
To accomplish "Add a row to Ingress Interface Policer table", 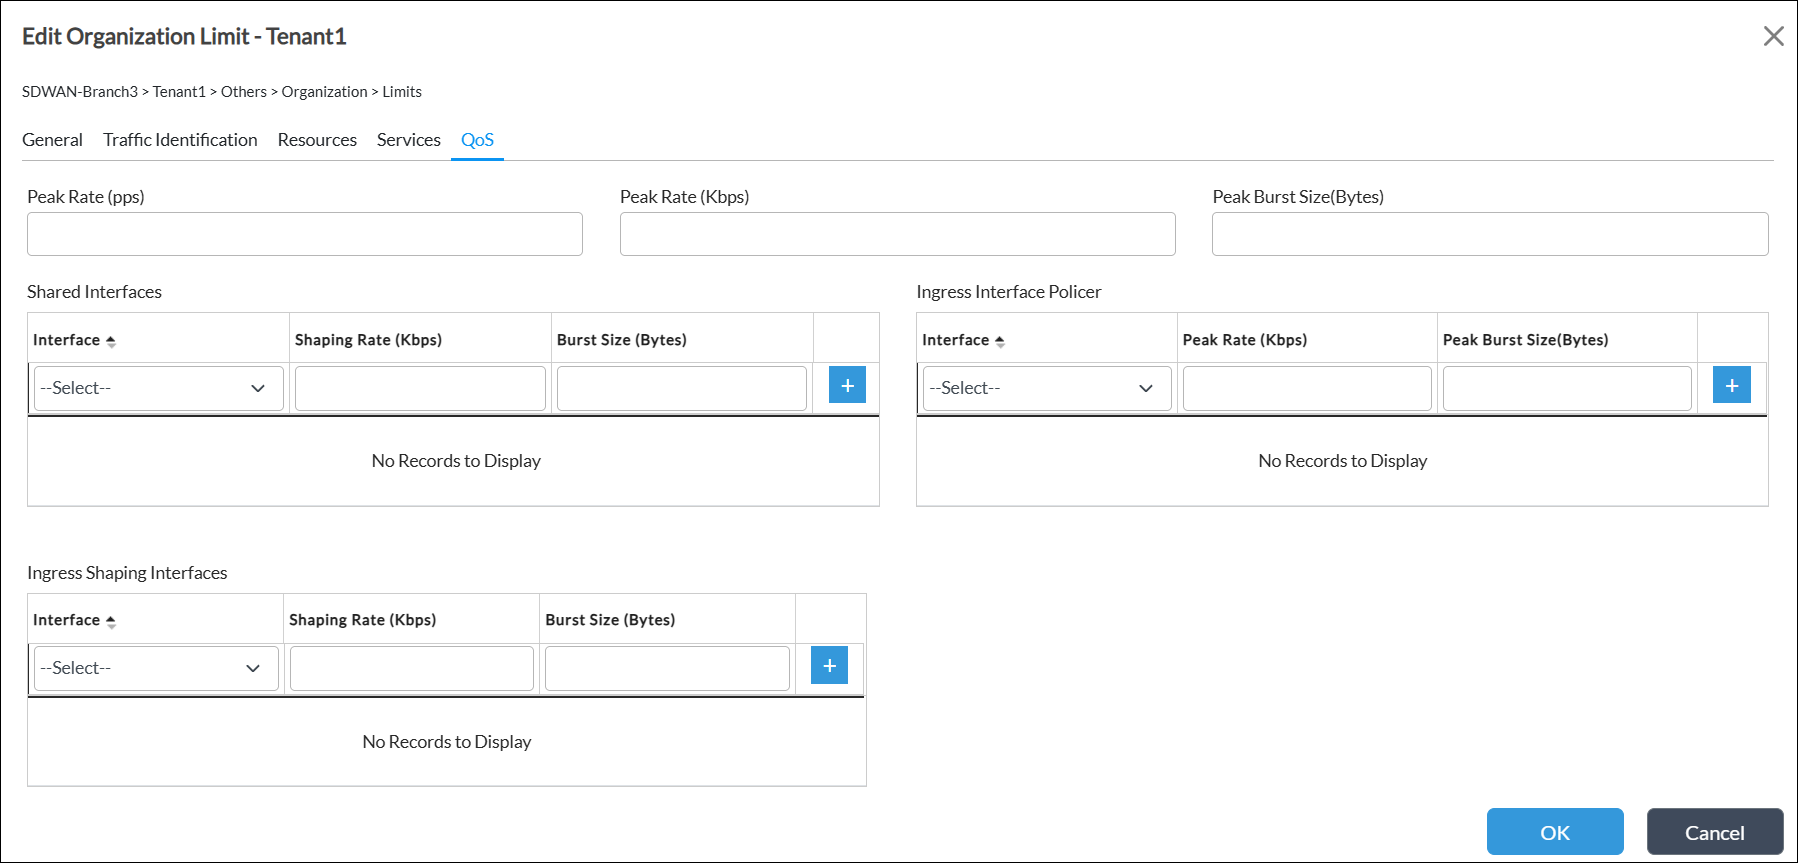I will 1731,385.
